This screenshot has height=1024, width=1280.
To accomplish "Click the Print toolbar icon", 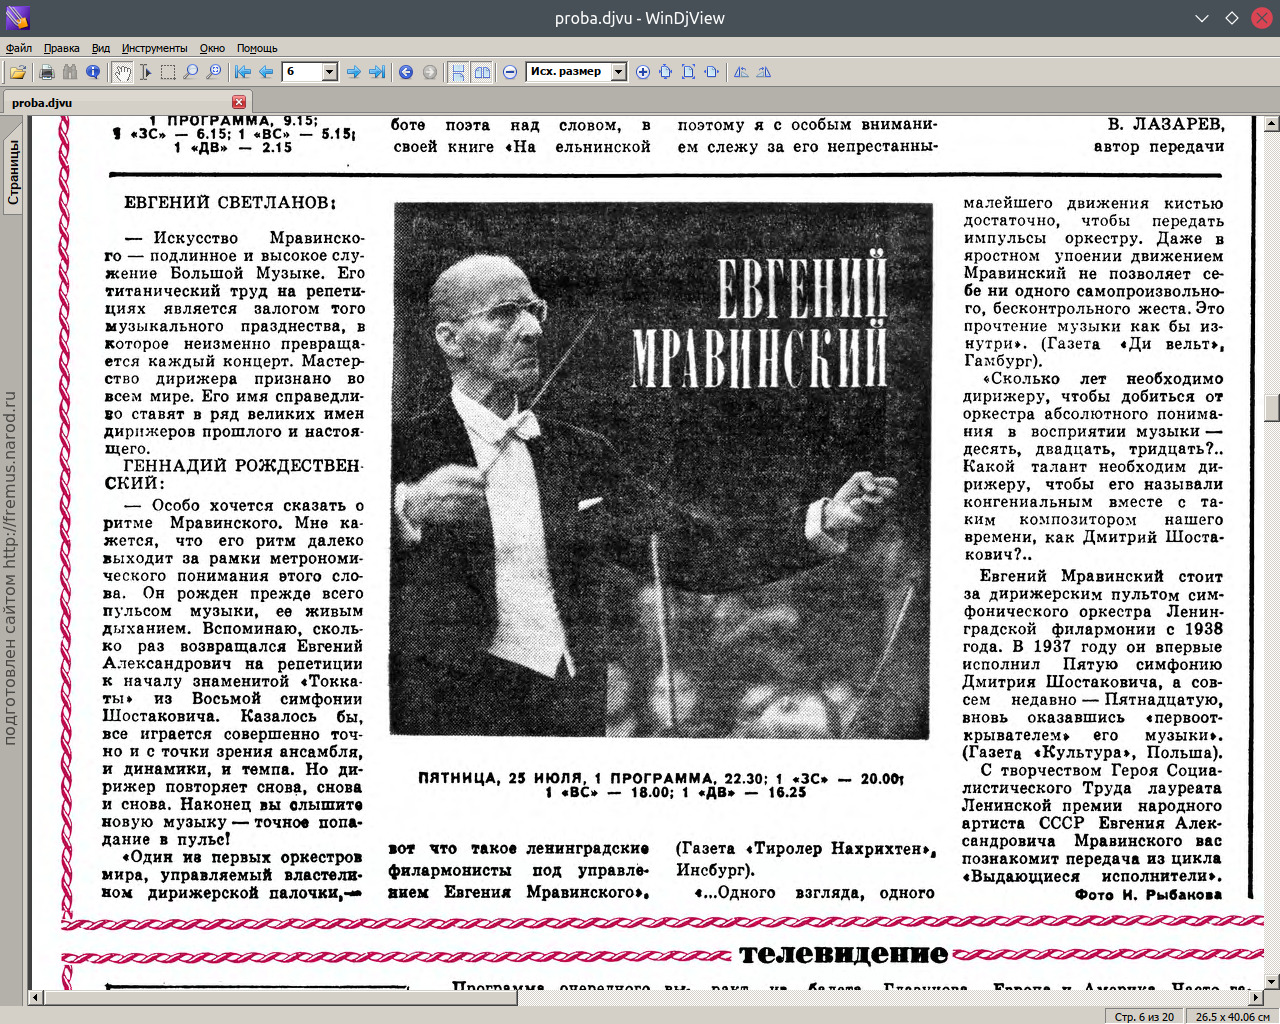I will (x=46, y=72).
